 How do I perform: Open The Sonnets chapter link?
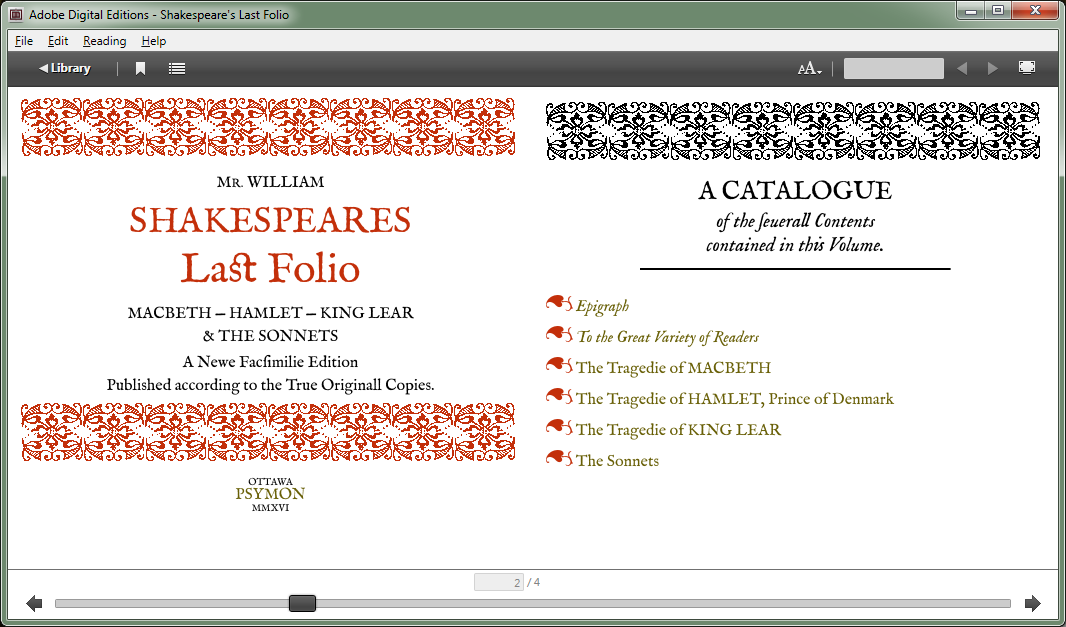[x=617, y=460]
